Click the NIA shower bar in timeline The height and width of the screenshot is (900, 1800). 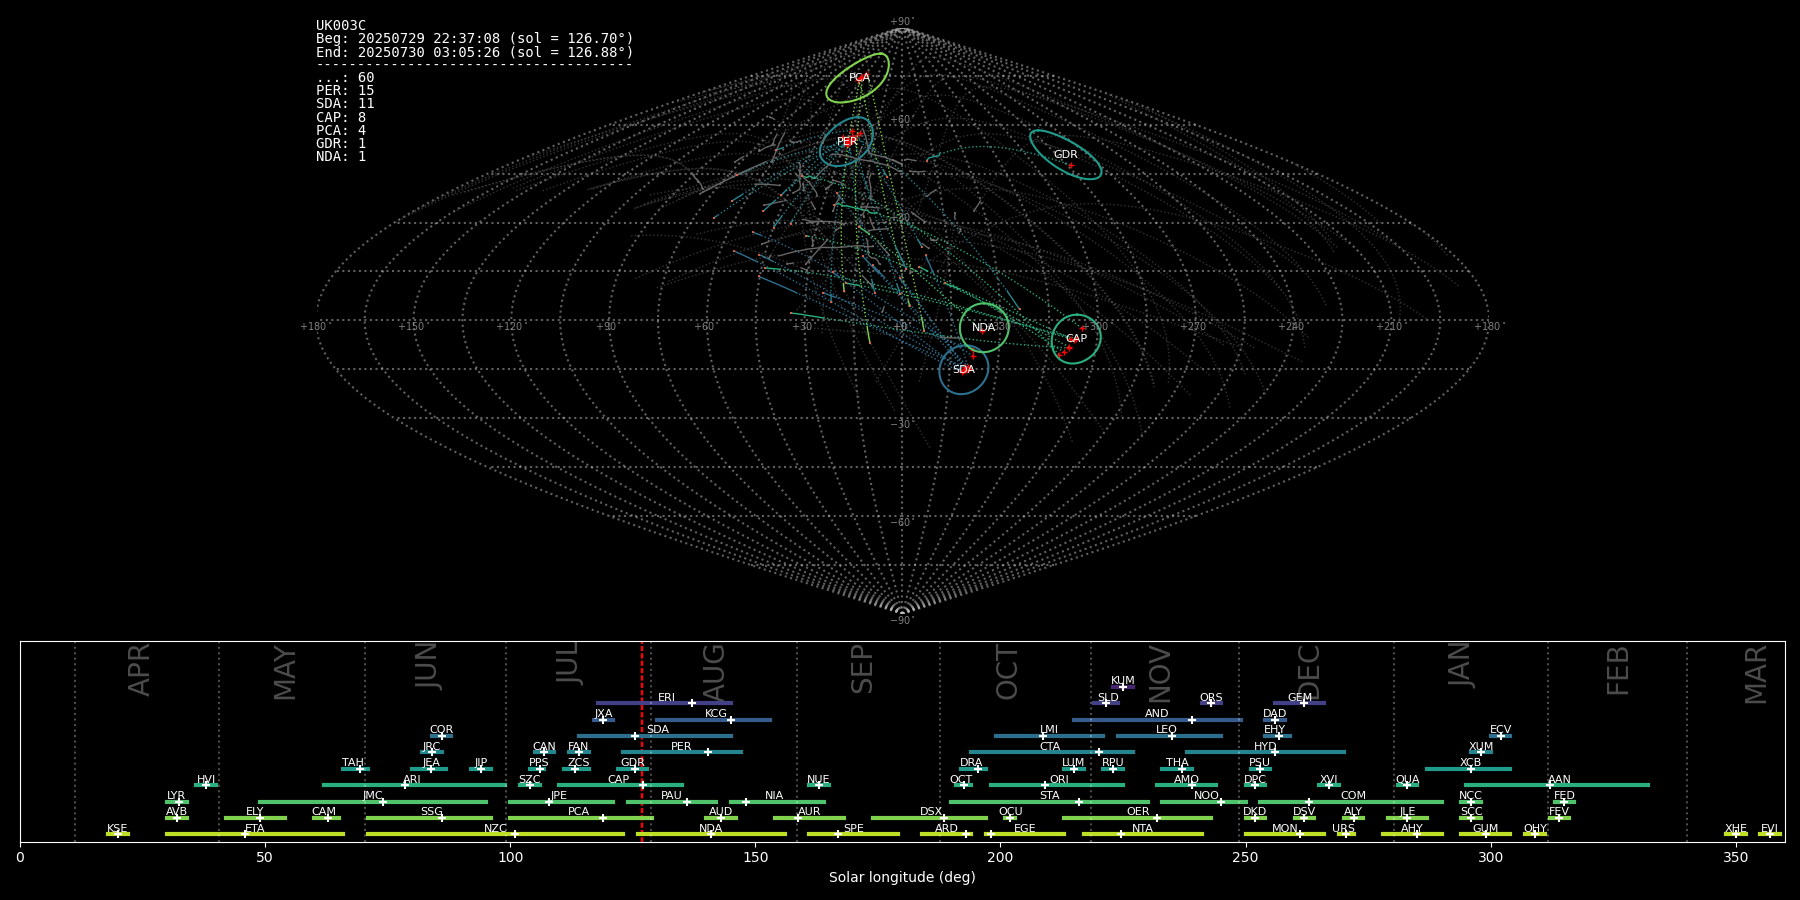tap(777, 801)
